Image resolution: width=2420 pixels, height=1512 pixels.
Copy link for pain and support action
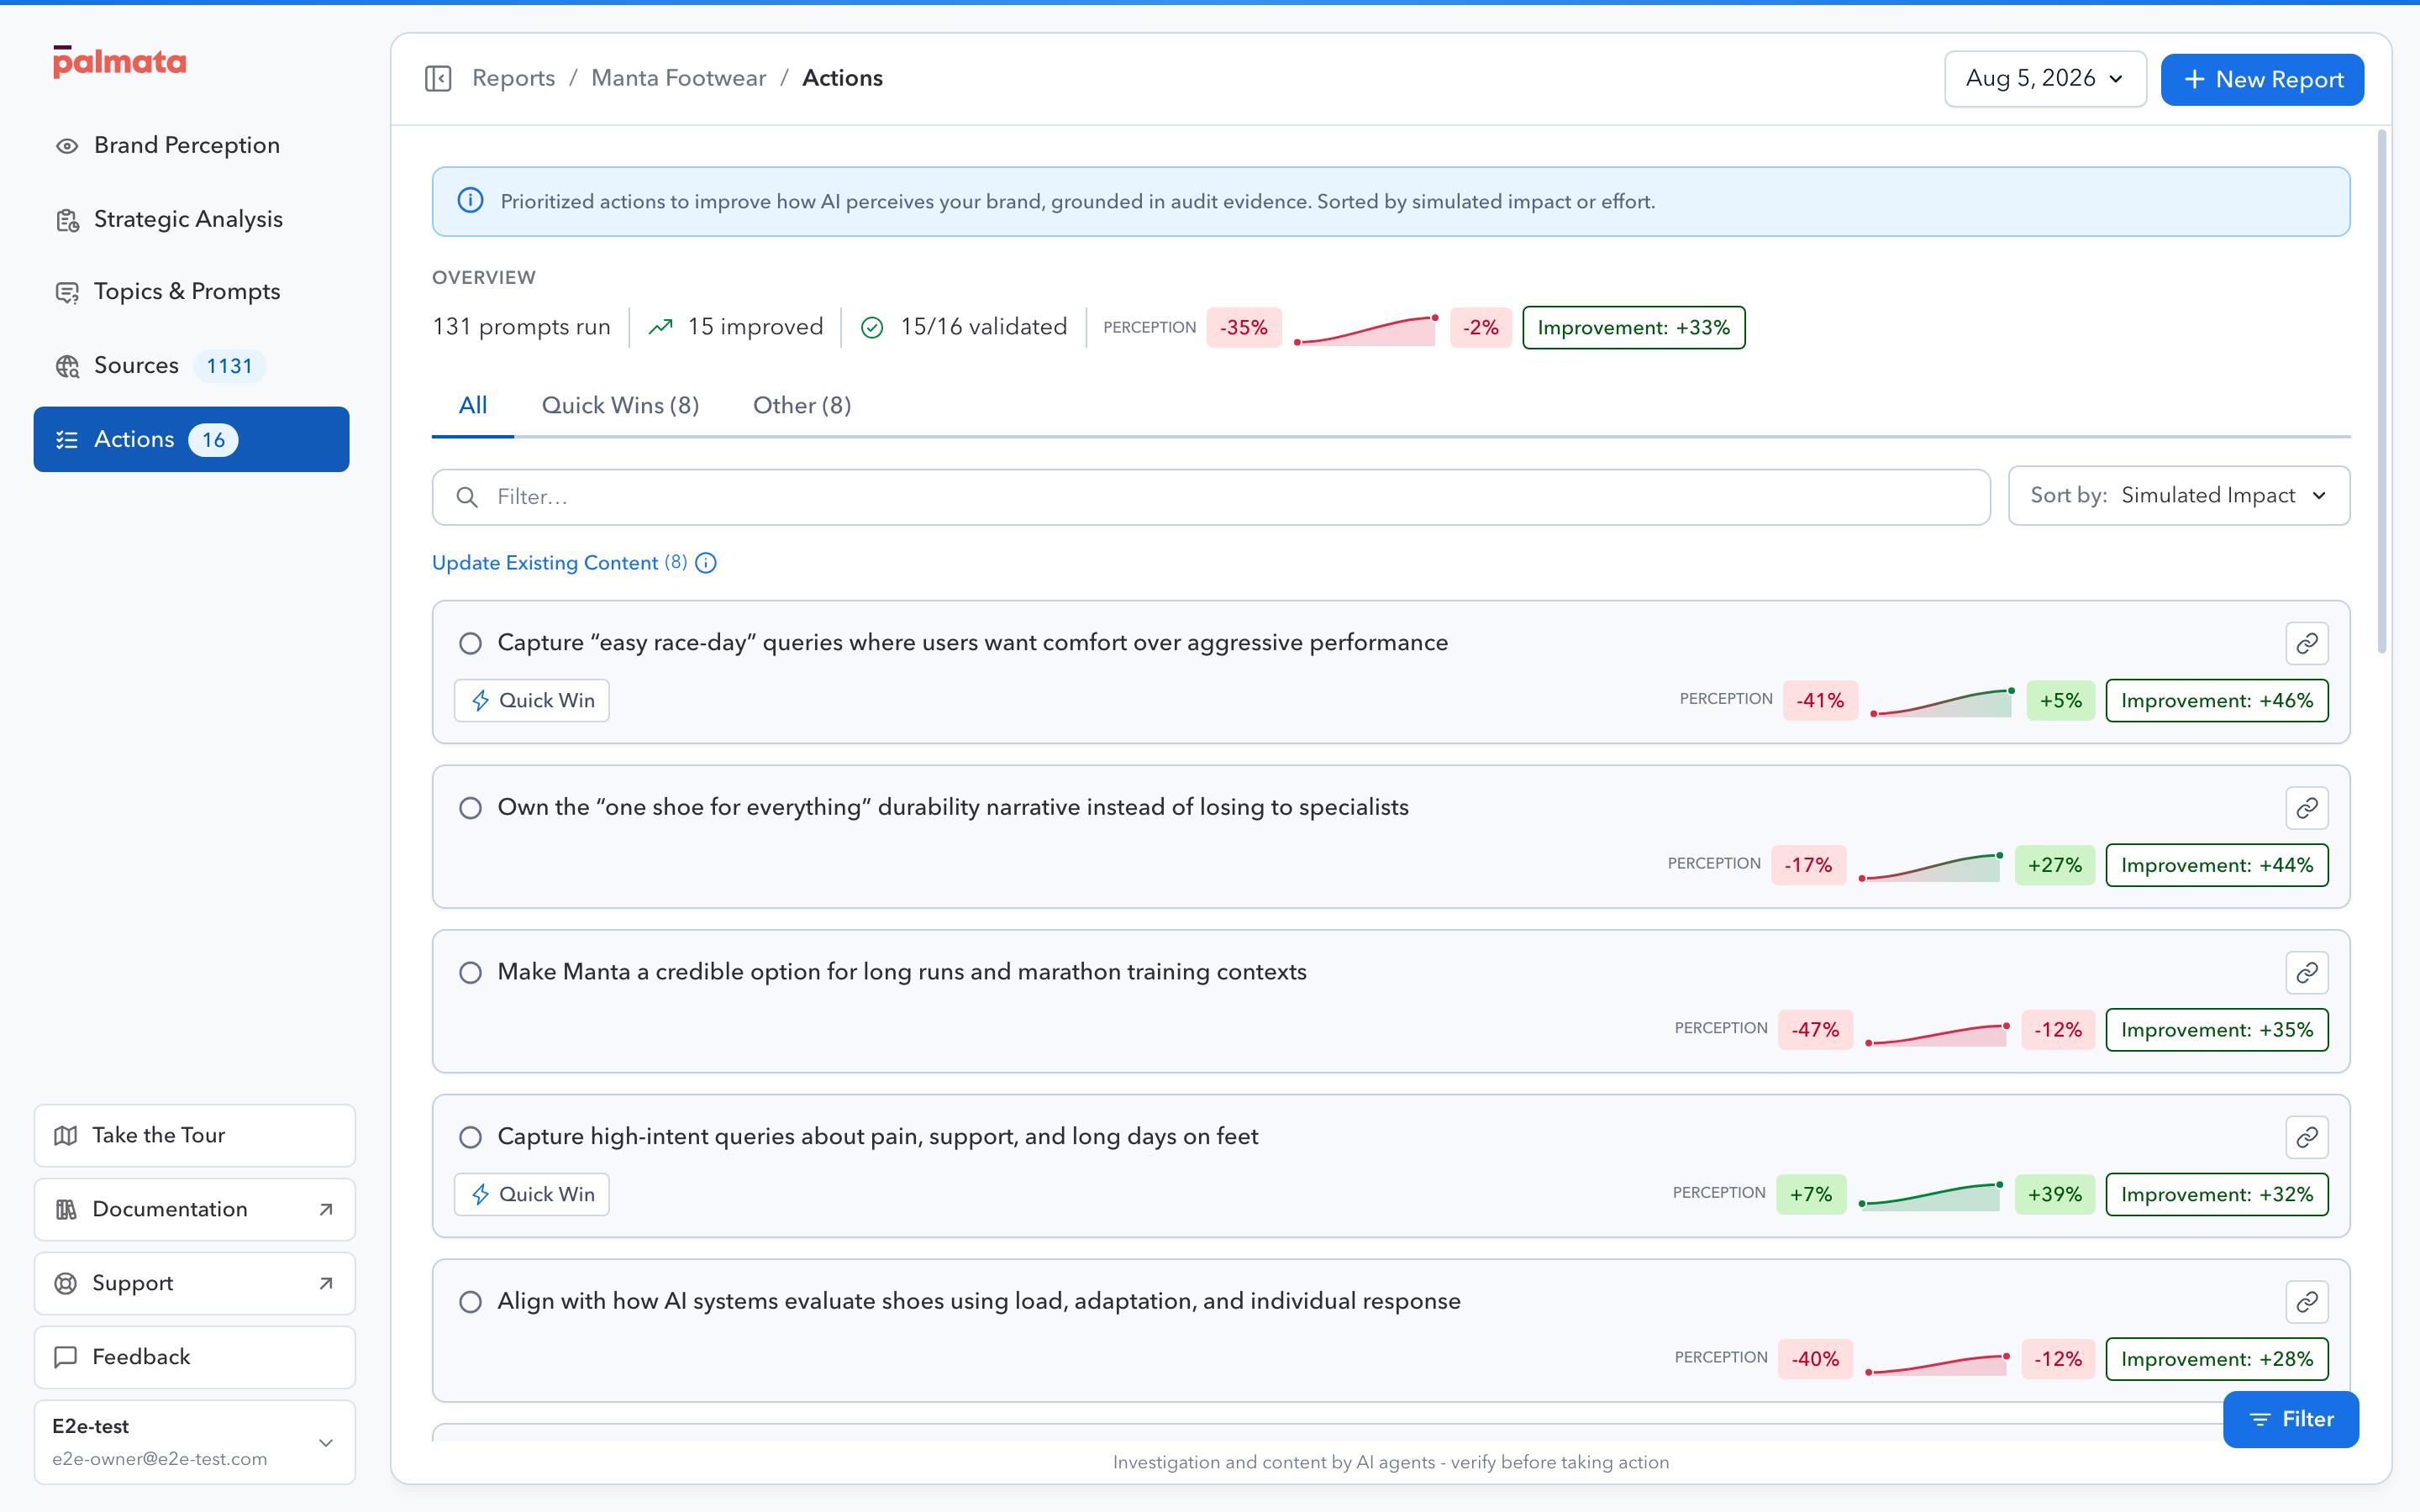[2307, 1137]
